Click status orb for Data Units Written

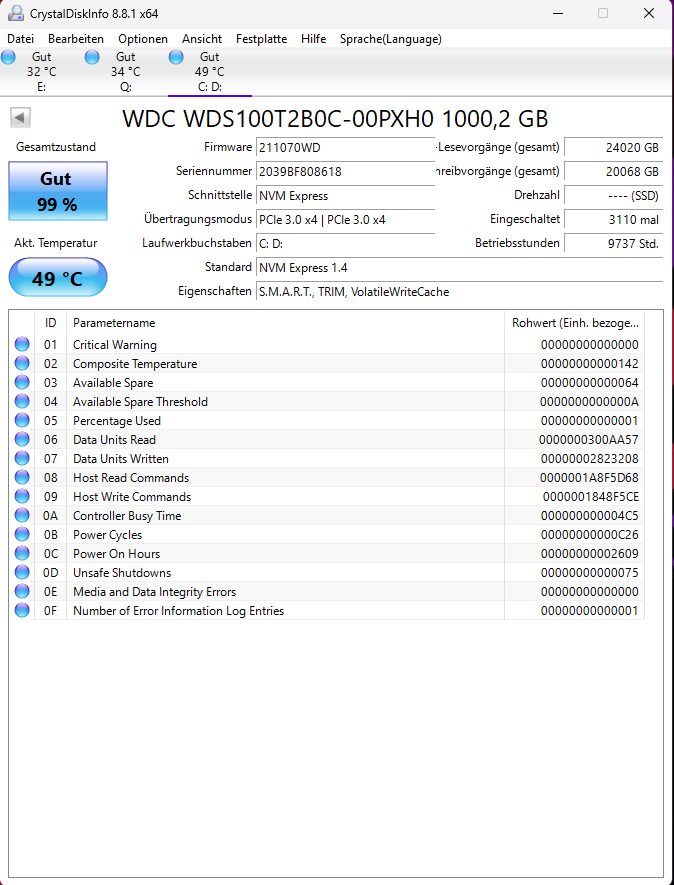click(x=22, y=458)
